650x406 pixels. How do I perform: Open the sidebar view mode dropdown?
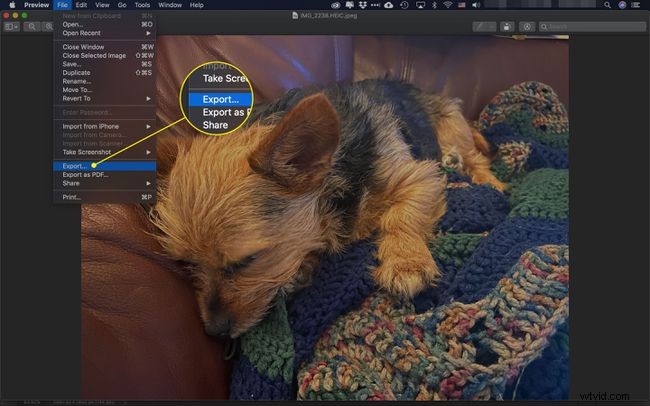click(x=11, y=27)
